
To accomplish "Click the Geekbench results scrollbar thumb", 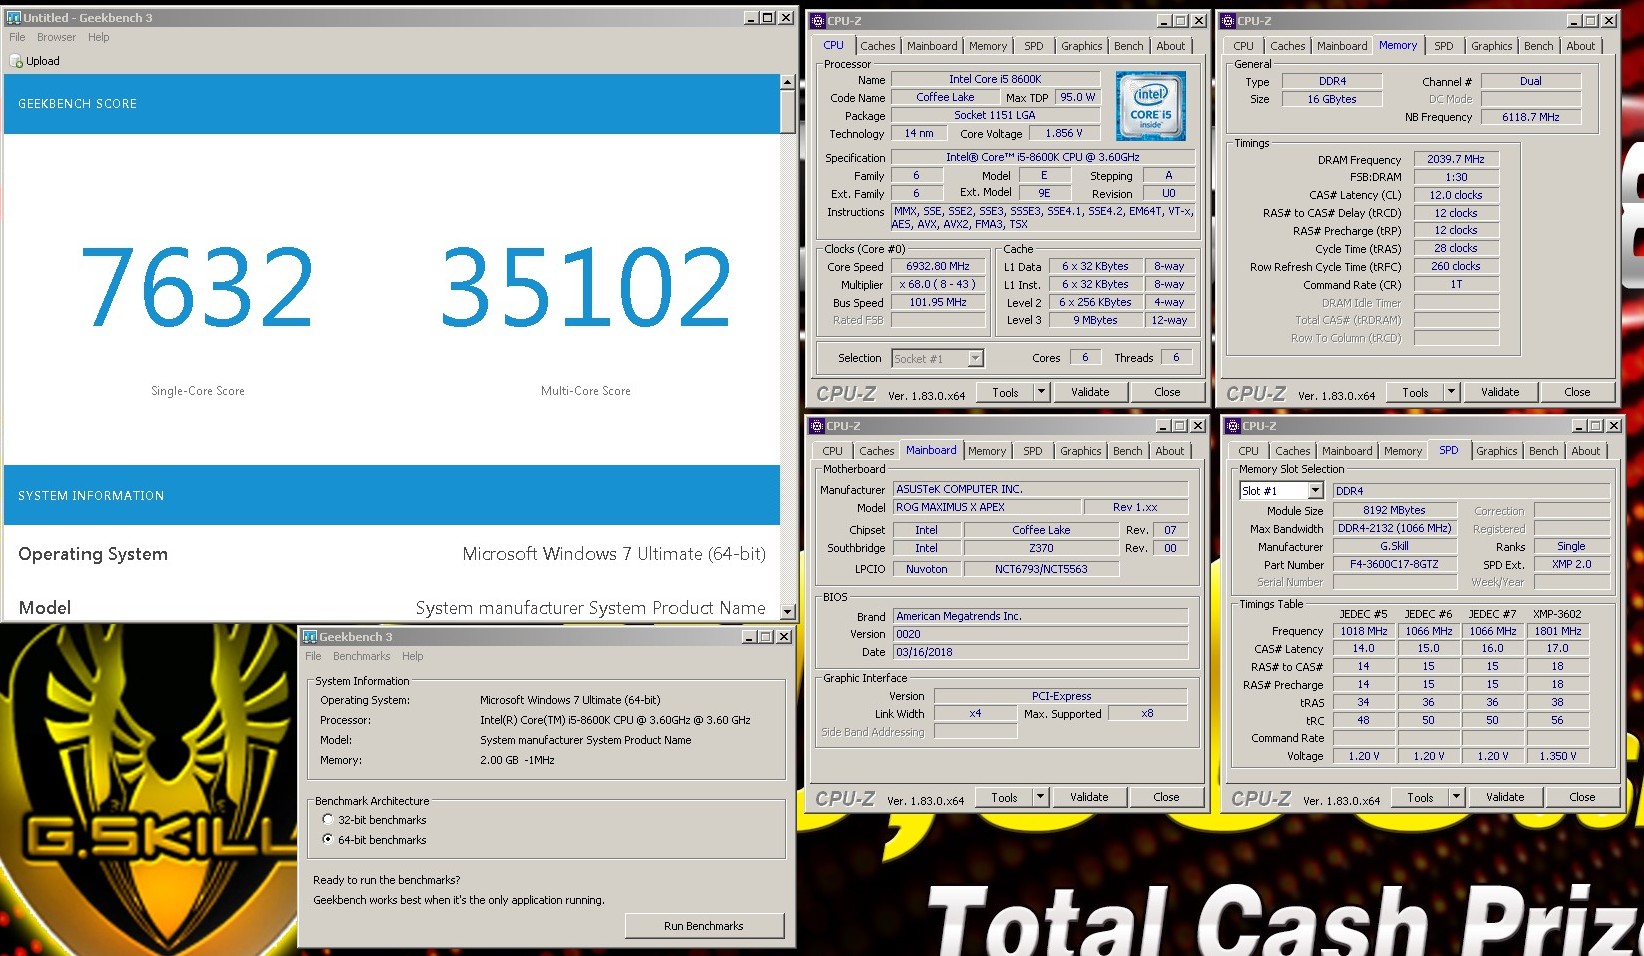I will (788, 112).
